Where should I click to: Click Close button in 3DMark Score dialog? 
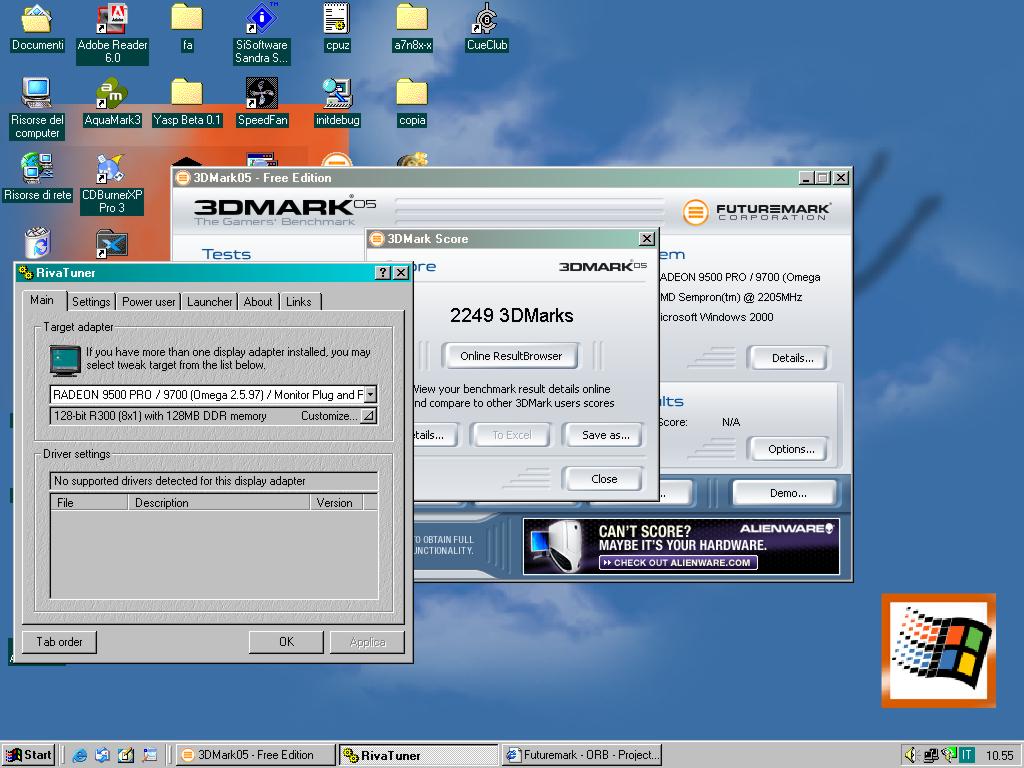(603, 479)
